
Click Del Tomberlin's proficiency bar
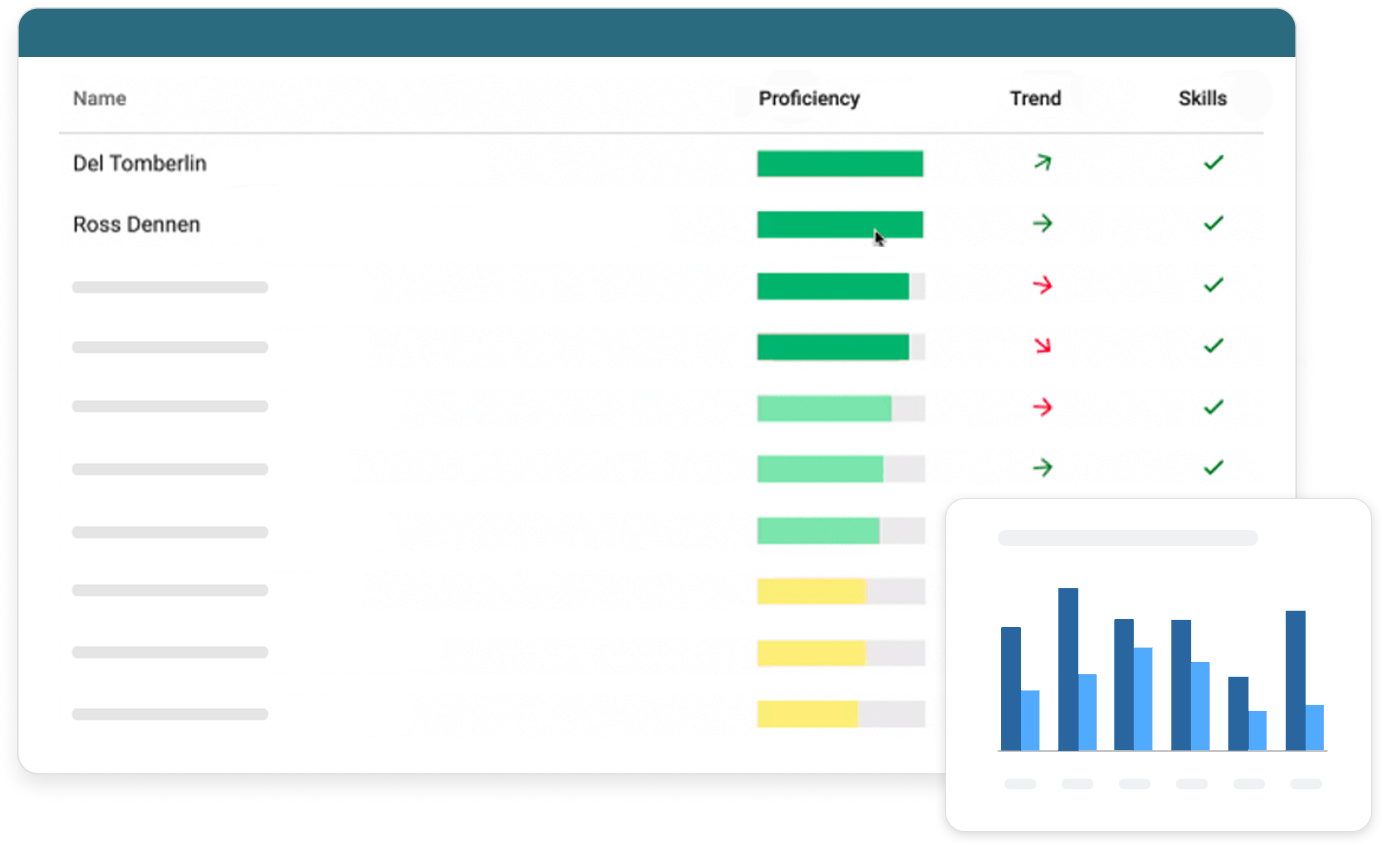tap(840, 164)
